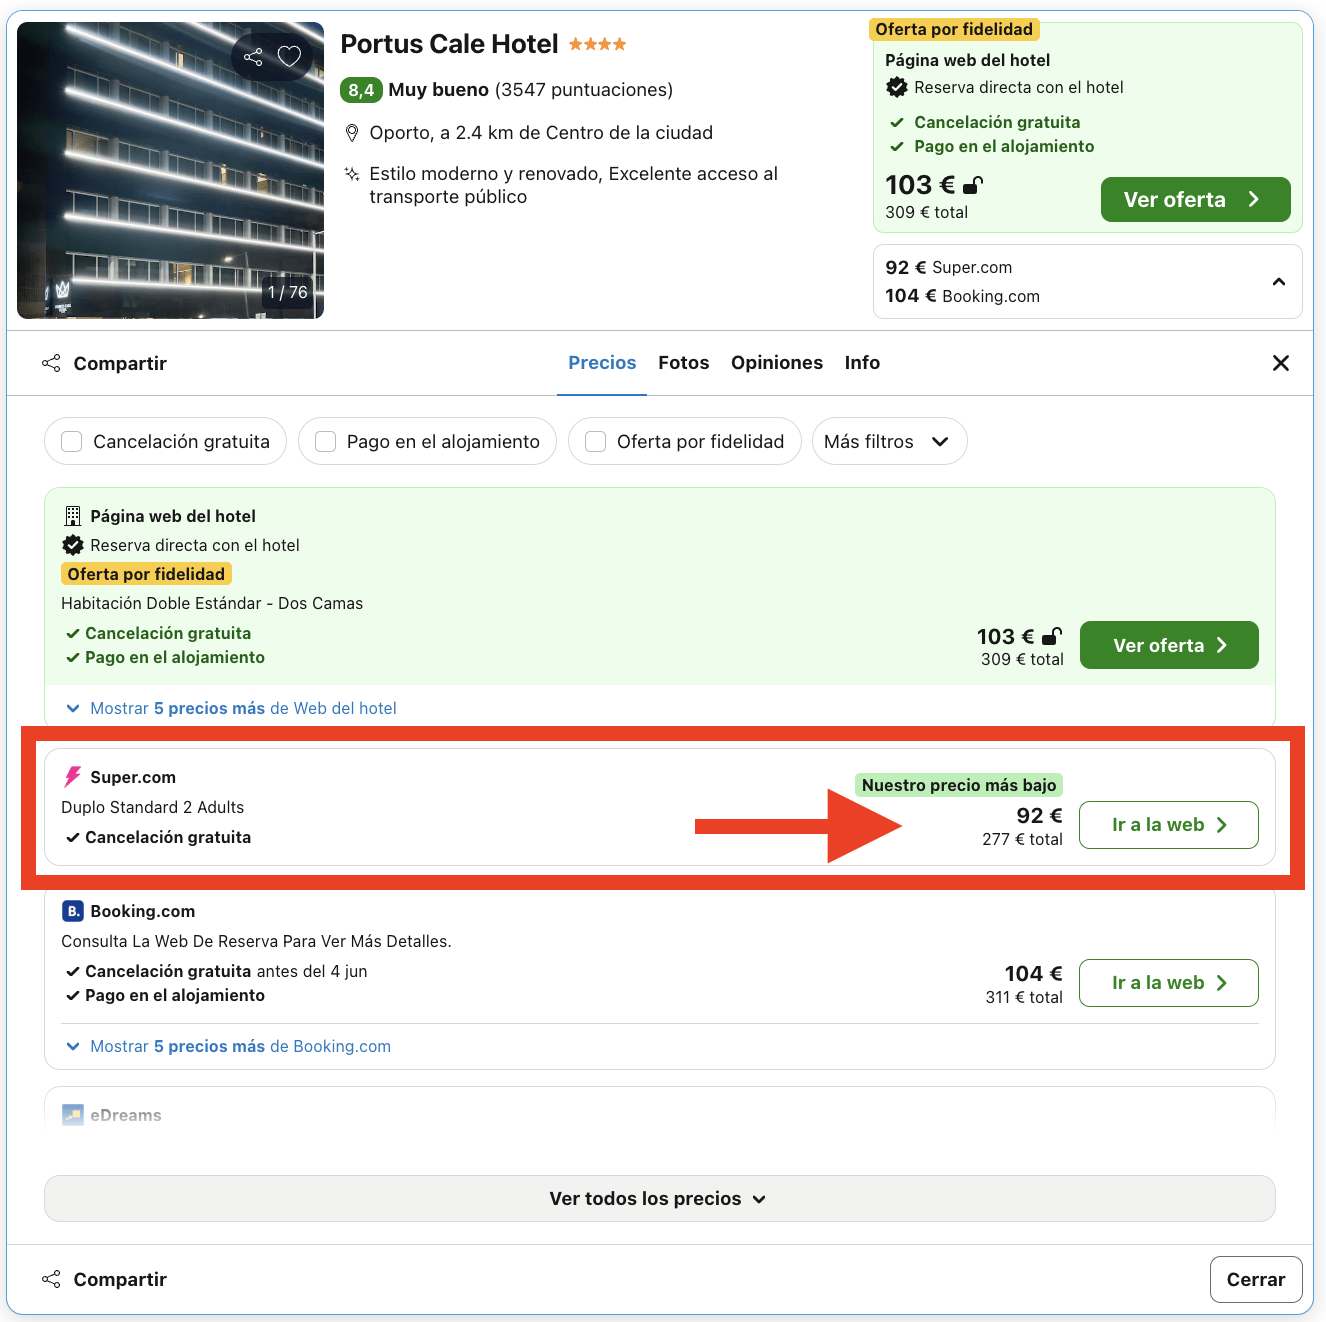This screenshot has height=1322, width=1326.
Task: Click the heart icon to save the hotel
Action: tap(290, 57)
